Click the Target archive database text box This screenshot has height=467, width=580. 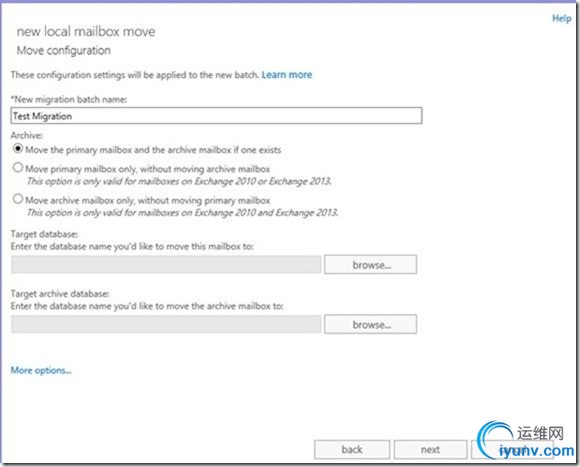[x=166, y=324]
